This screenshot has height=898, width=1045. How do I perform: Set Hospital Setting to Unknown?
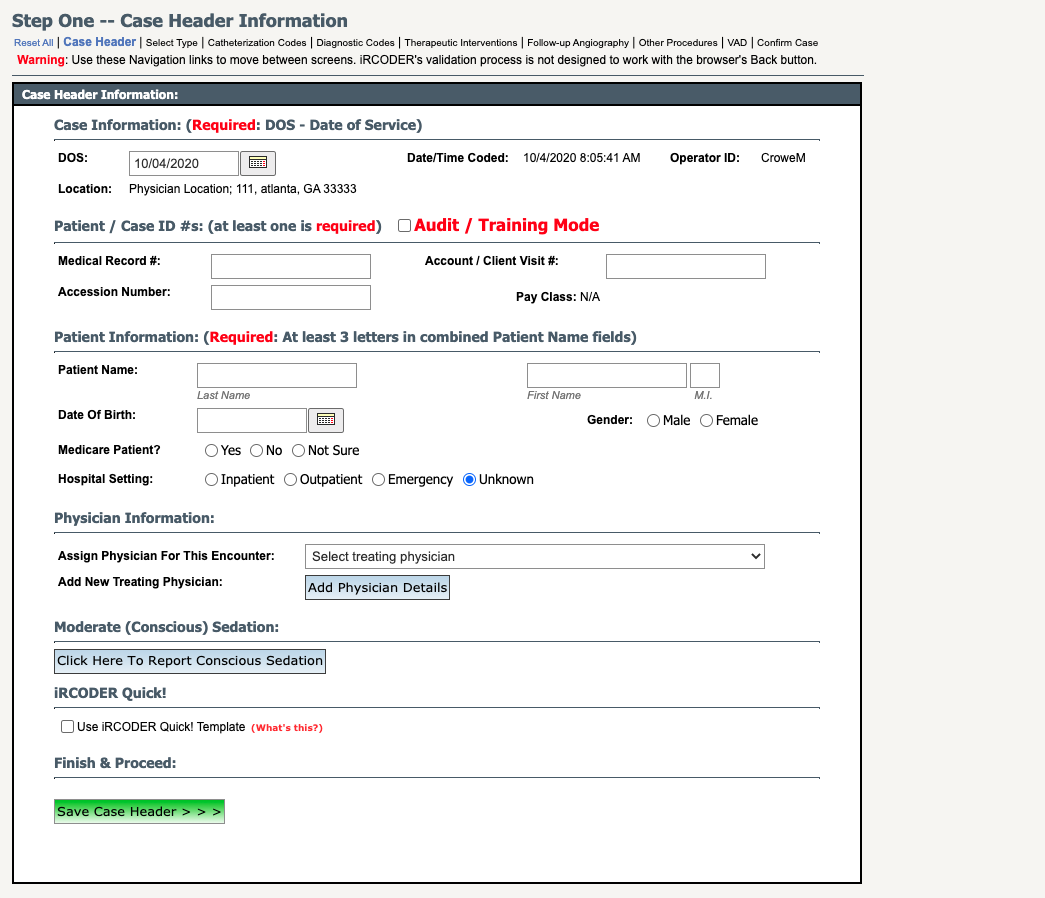tap(469, 480)
